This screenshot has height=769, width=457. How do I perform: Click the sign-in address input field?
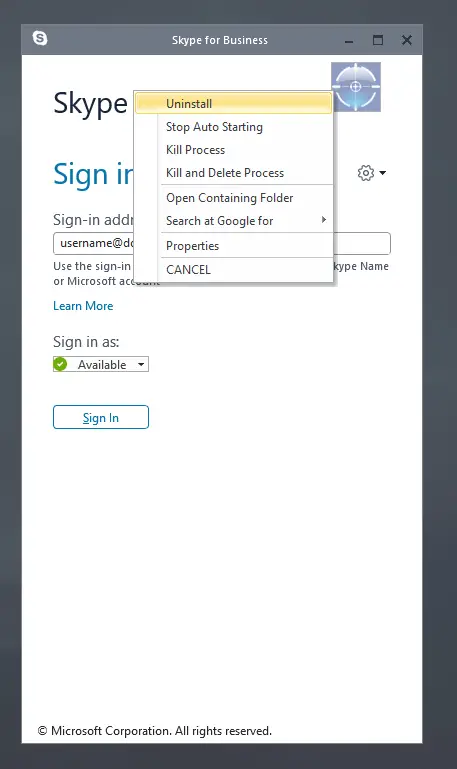pos(222,243)
